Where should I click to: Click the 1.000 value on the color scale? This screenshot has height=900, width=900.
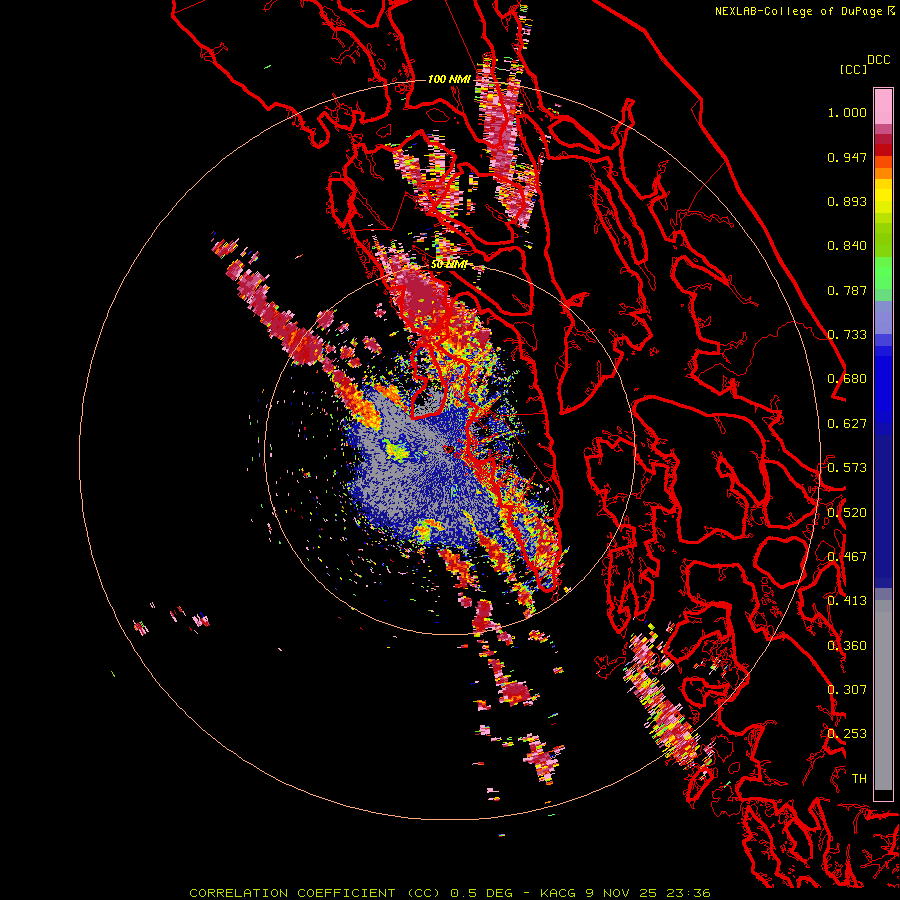tap(847, 112)
